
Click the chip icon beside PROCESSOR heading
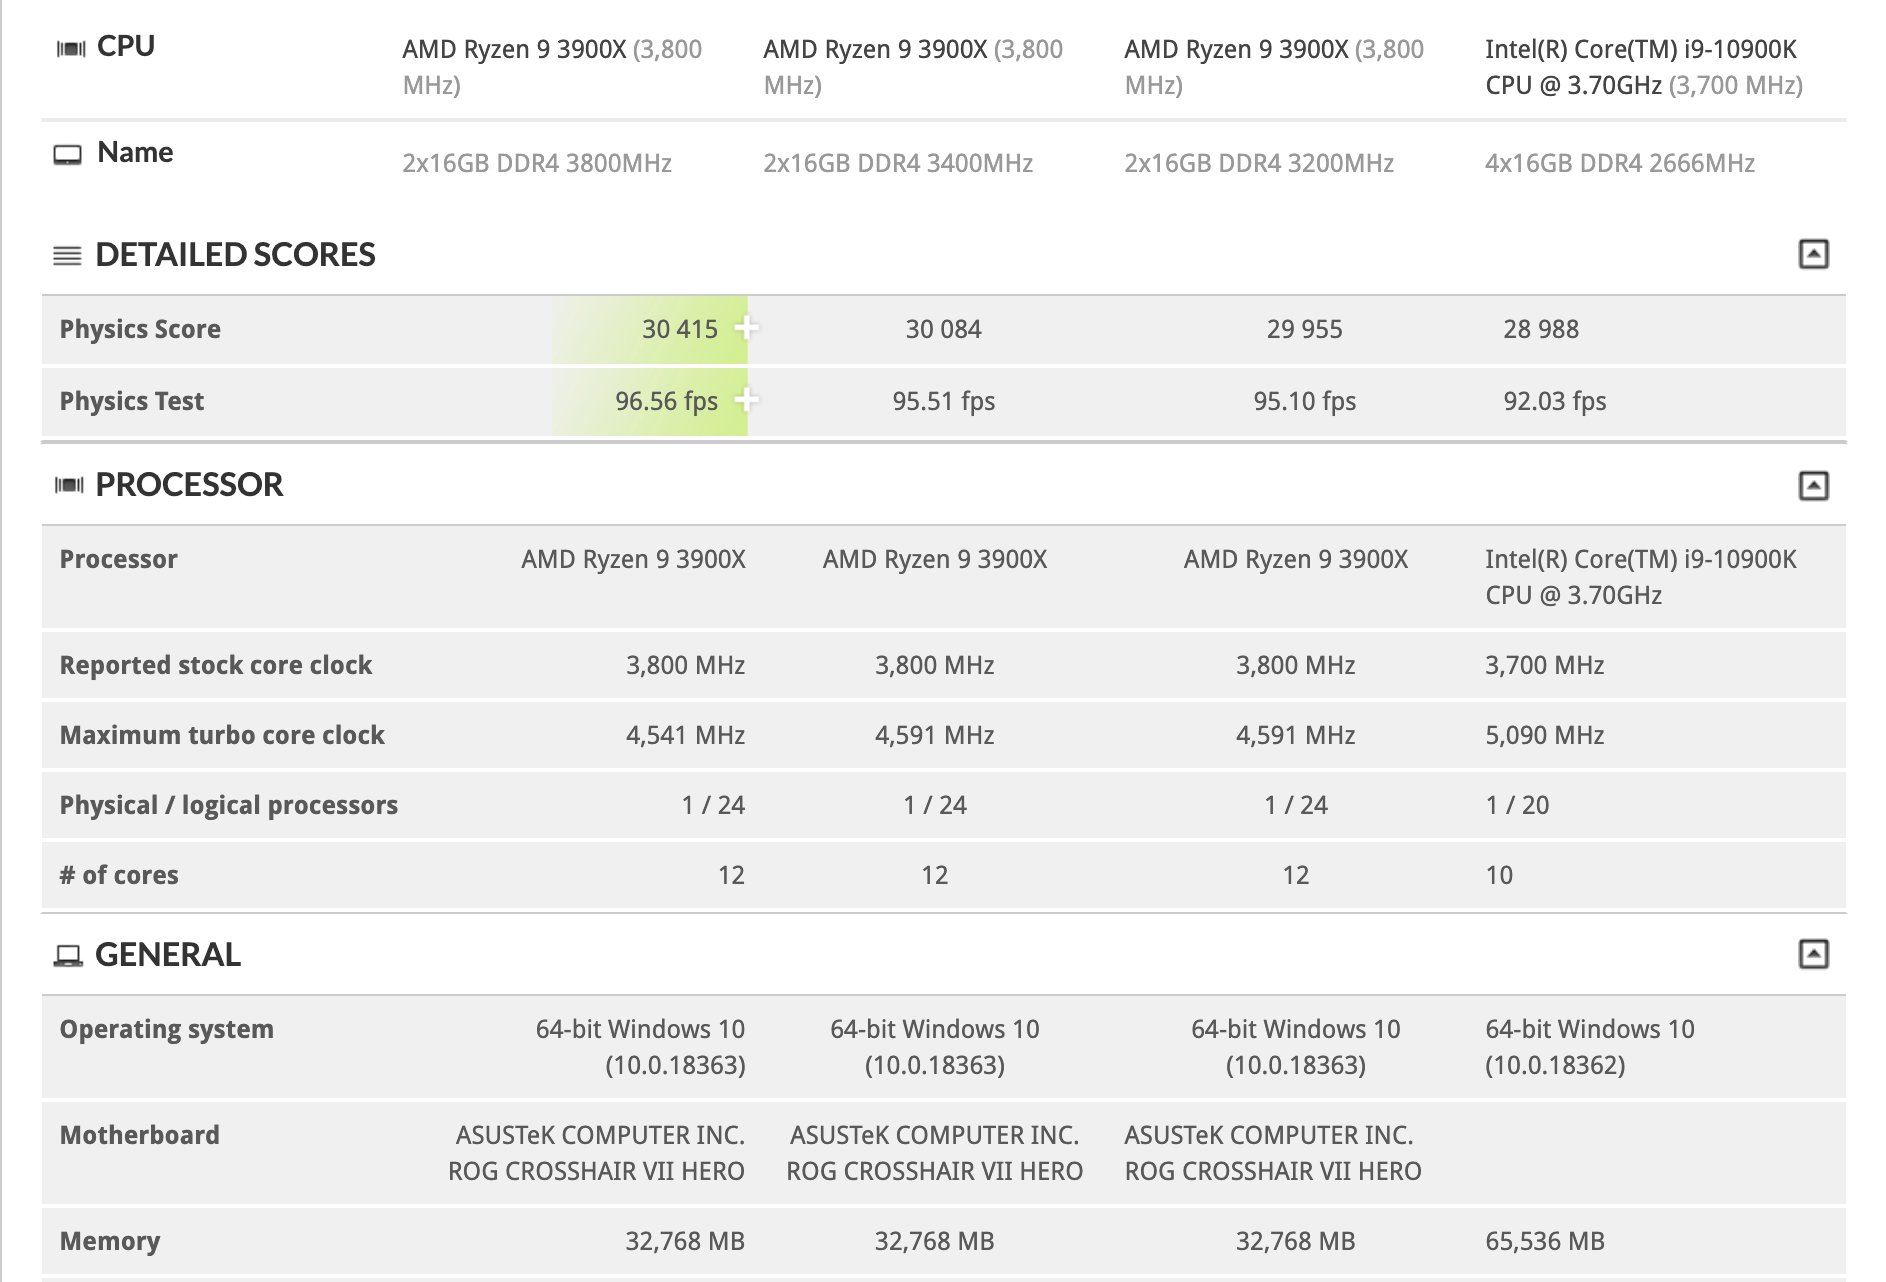[x=69, y=485]
